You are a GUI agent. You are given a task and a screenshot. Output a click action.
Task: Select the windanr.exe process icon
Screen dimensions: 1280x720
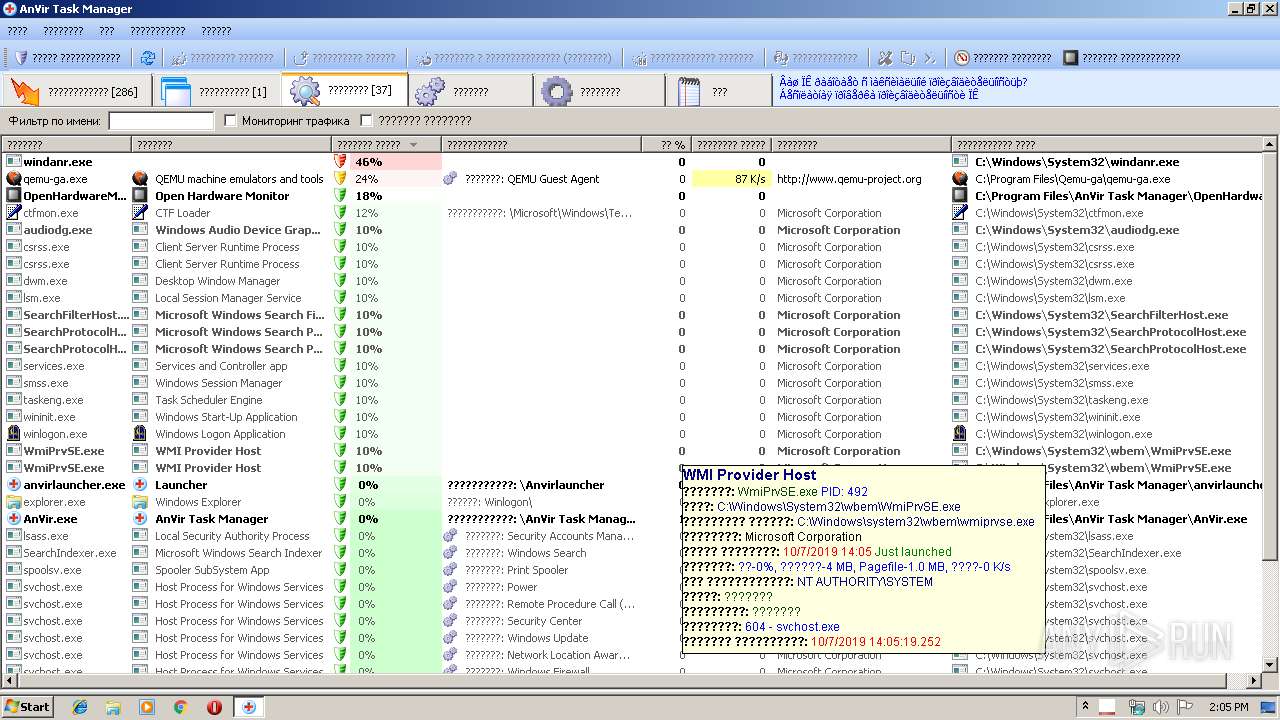pyautogui.click(x=14, y=161)
